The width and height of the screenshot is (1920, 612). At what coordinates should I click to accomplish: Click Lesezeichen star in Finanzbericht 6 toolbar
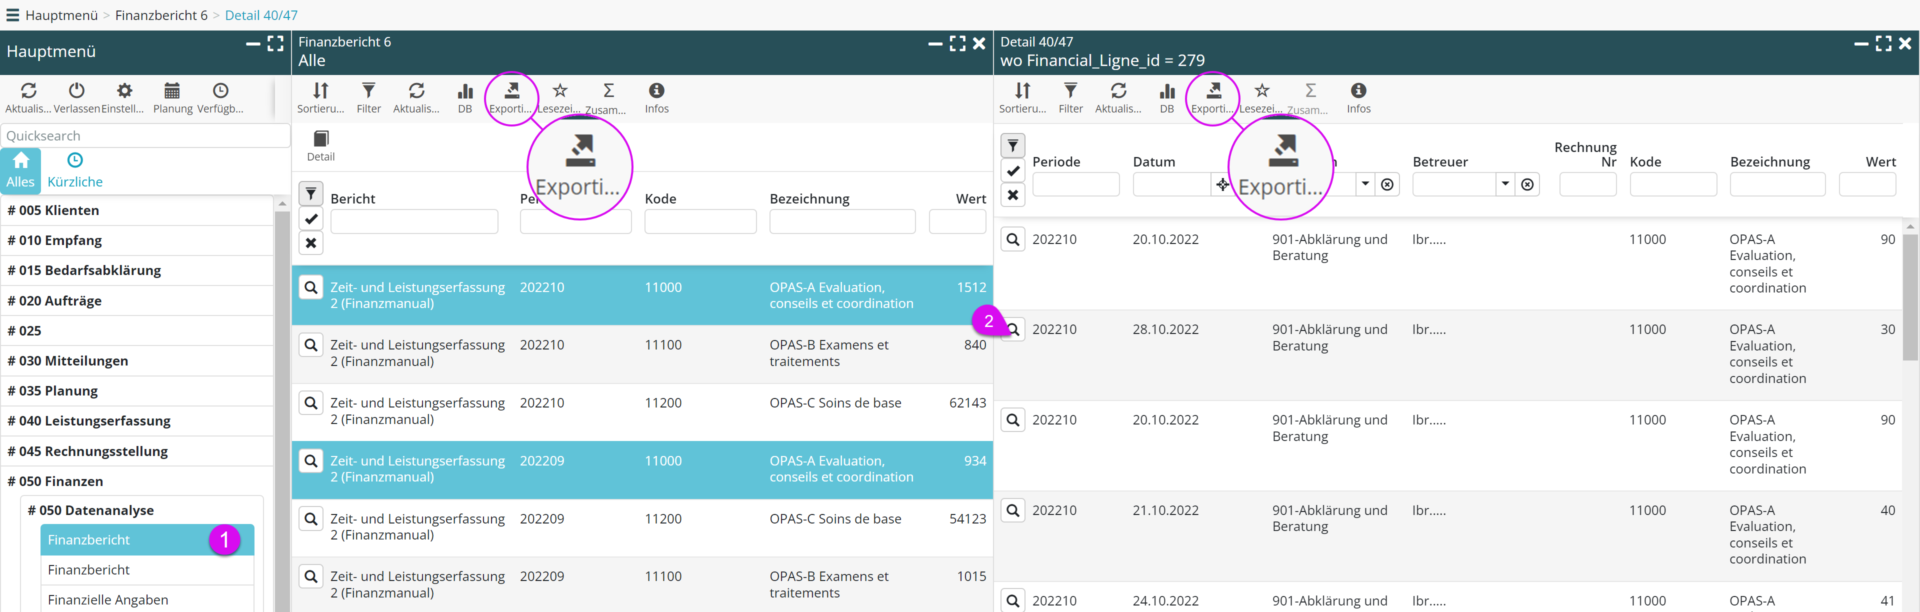click(x=560, y=97)
